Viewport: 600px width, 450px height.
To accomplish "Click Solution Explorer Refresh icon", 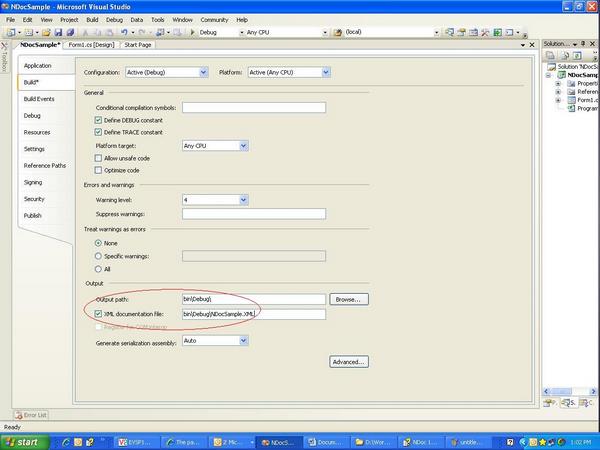I will click(x=577, y=55).
